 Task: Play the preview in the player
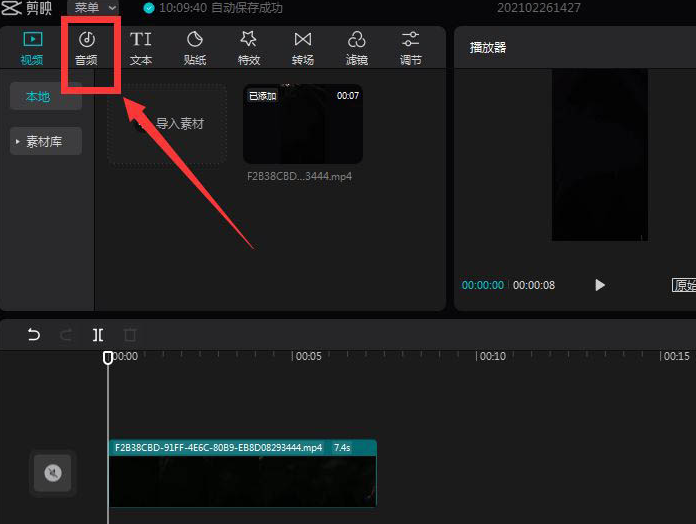[x=600, y=285]
